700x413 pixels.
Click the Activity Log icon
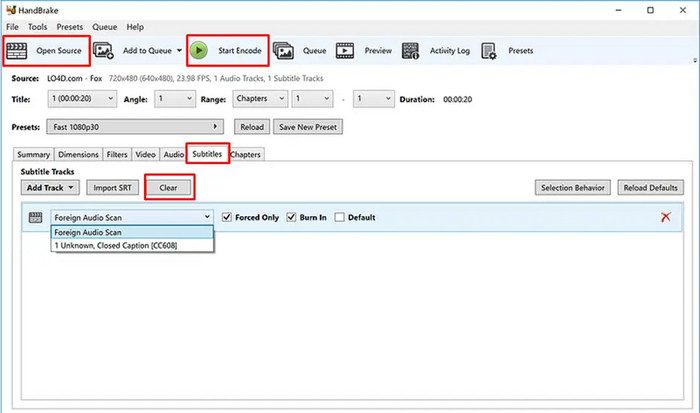tap(410, 51)
